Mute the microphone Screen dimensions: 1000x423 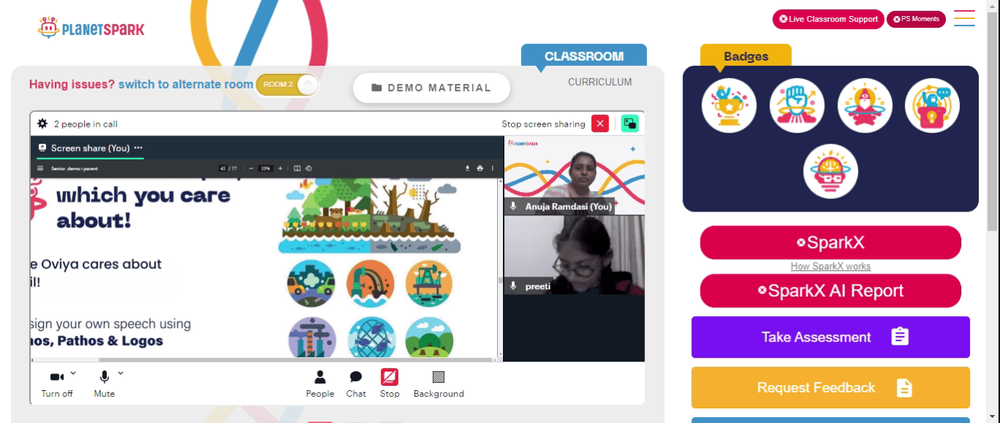coord(104,385)
